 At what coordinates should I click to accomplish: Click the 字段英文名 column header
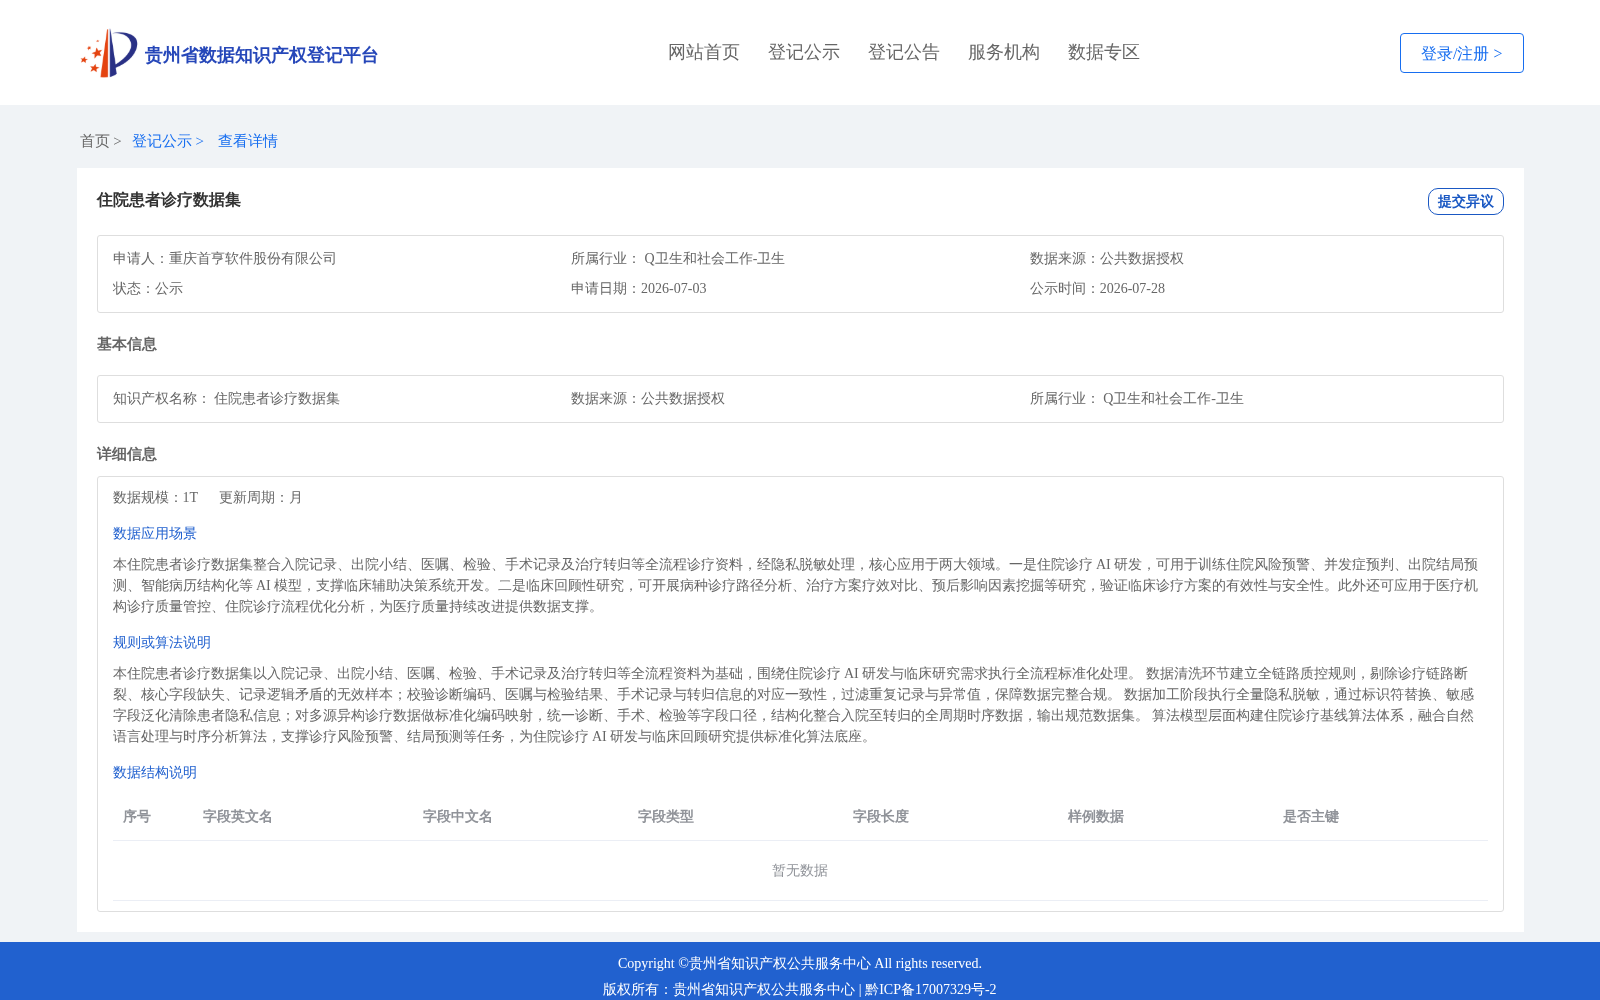coord(238,816)
